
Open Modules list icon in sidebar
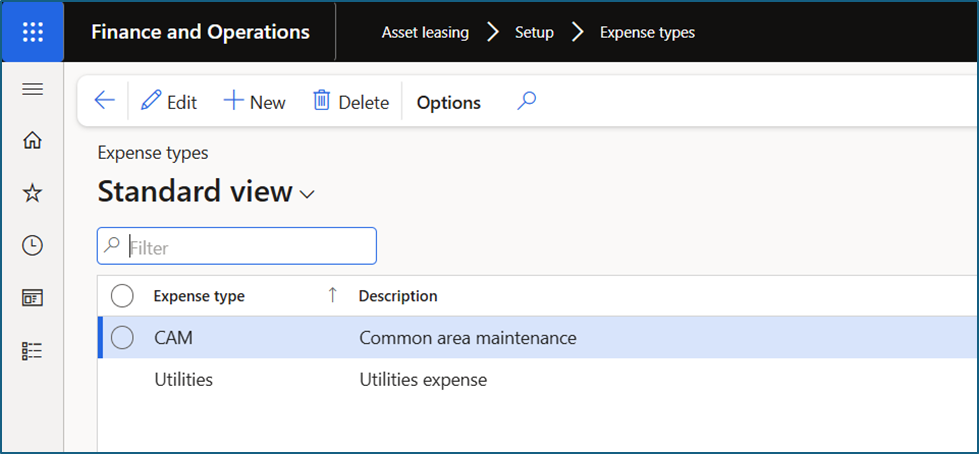32,350
